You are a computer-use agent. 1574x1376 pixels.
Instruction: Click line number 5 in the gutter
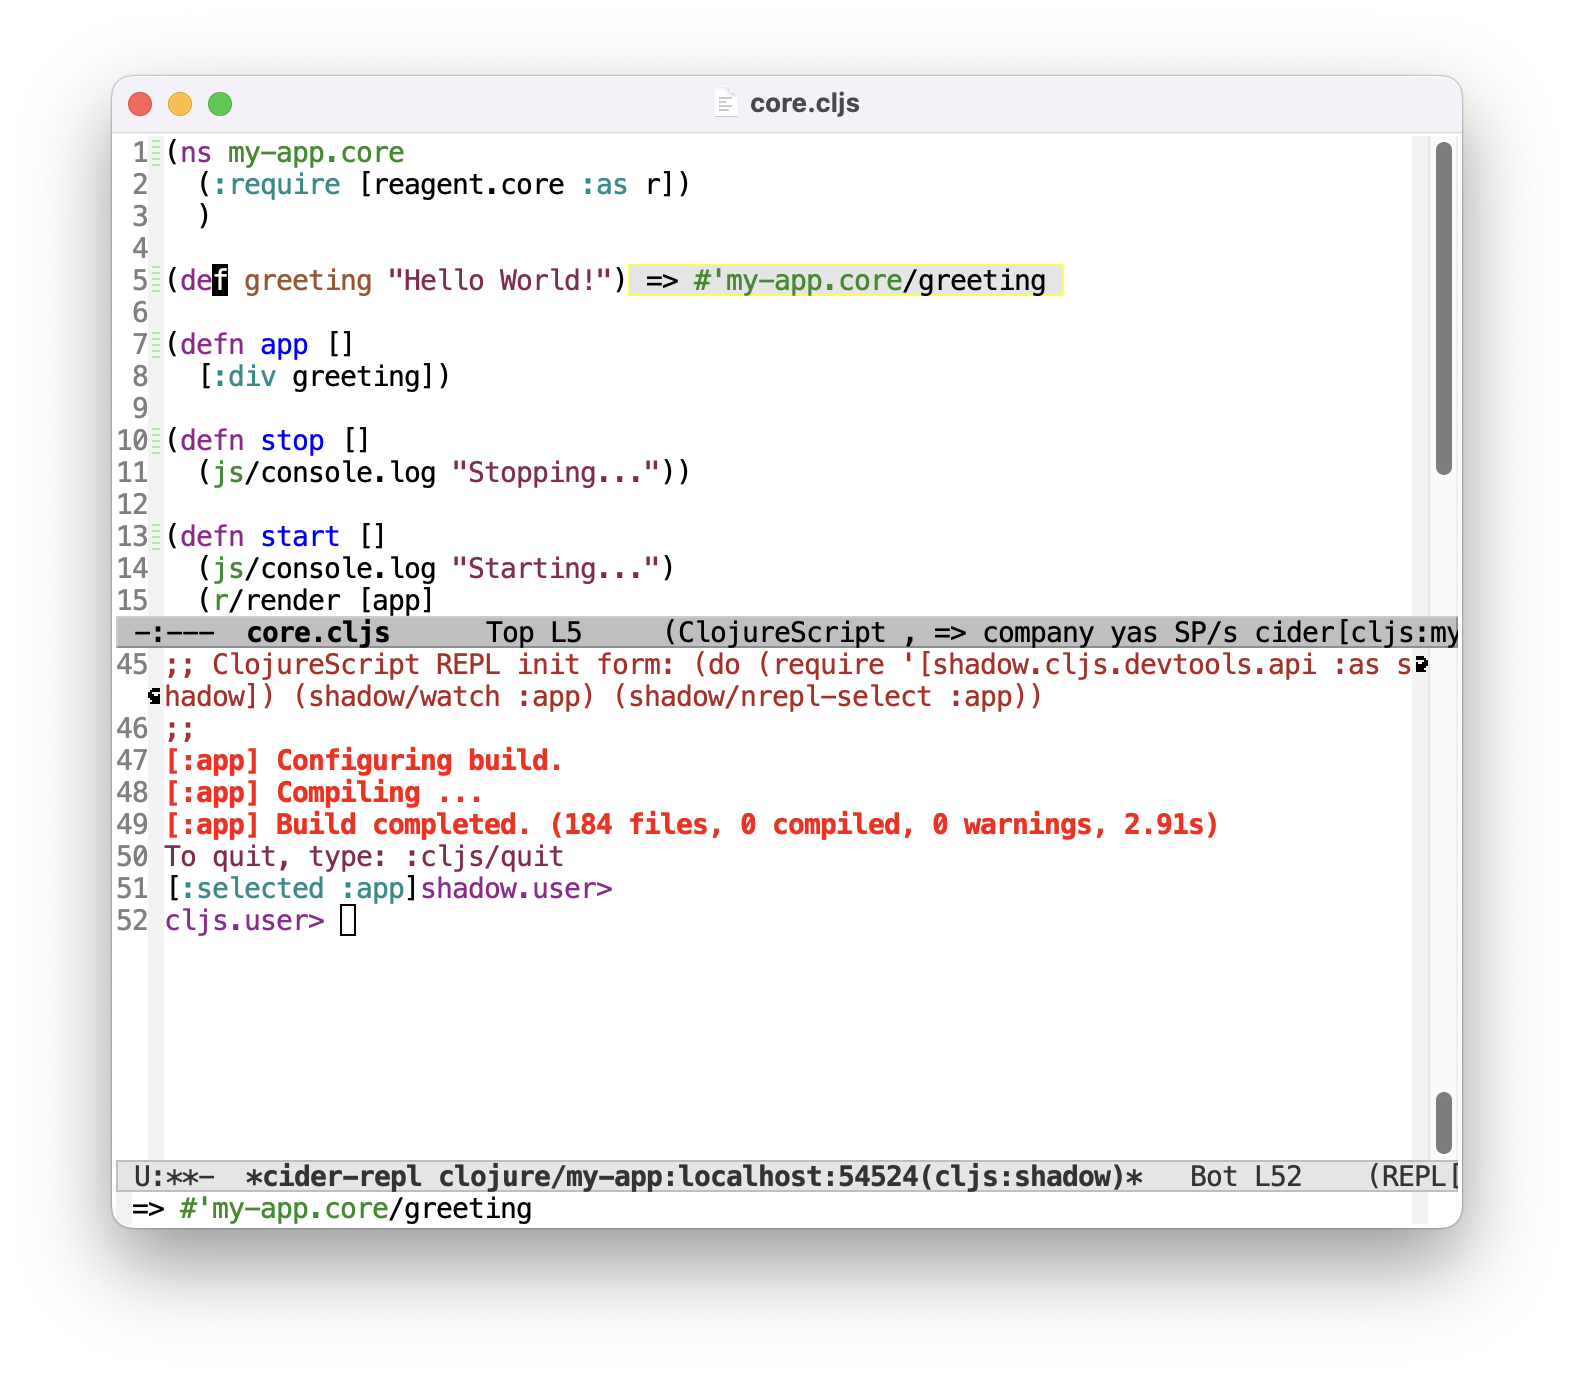point(140,280)
